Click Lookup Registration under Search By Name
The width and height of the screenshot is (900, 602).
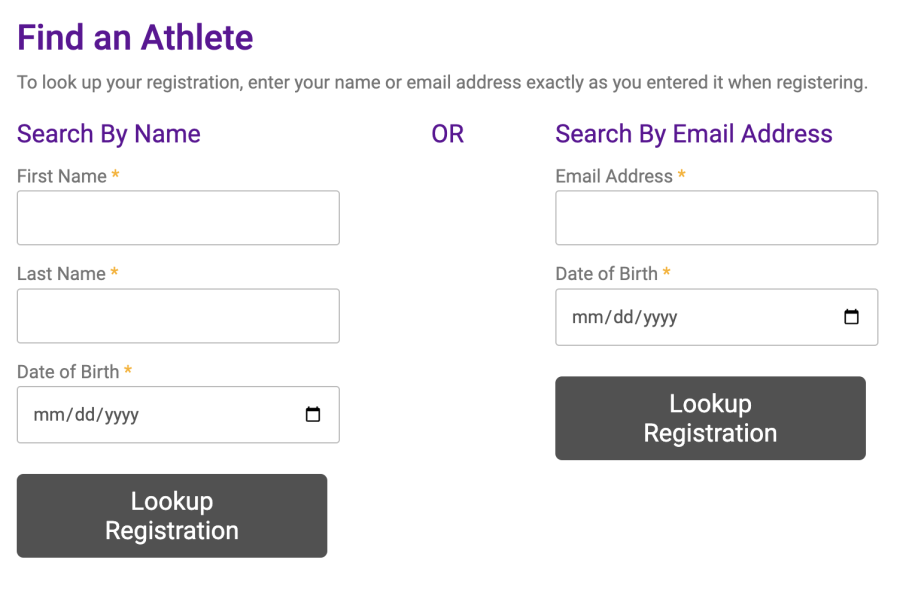point(172,516)
